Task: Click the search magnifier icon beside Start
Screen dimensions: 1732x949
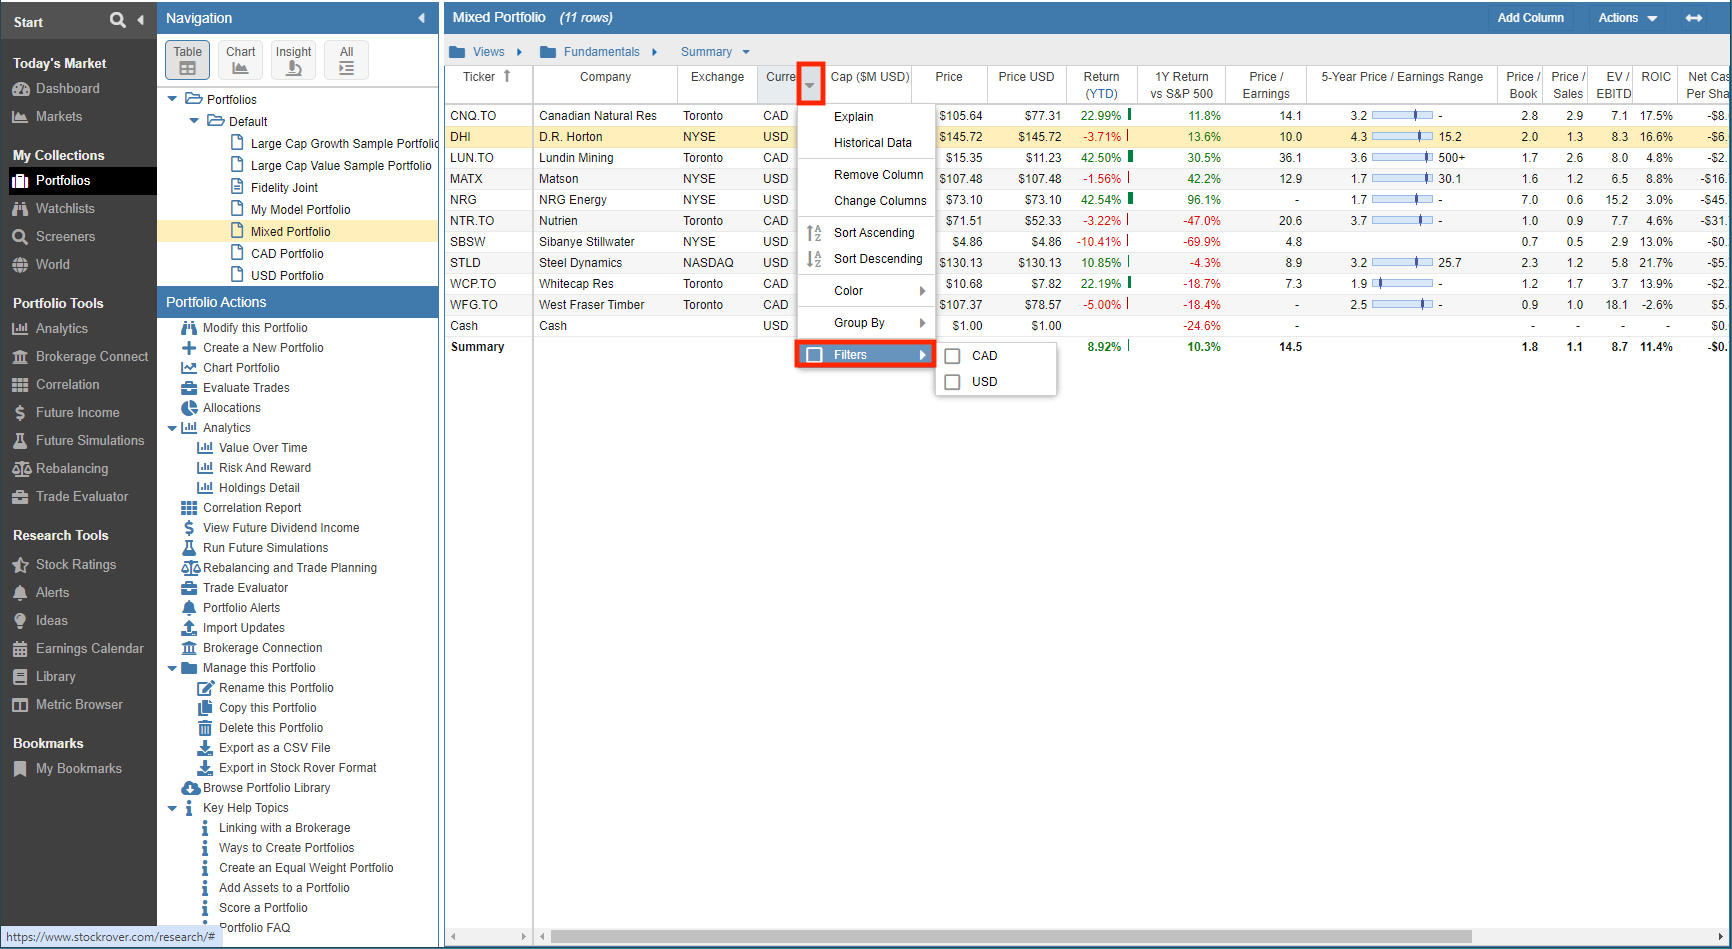Action: (117, 20)
